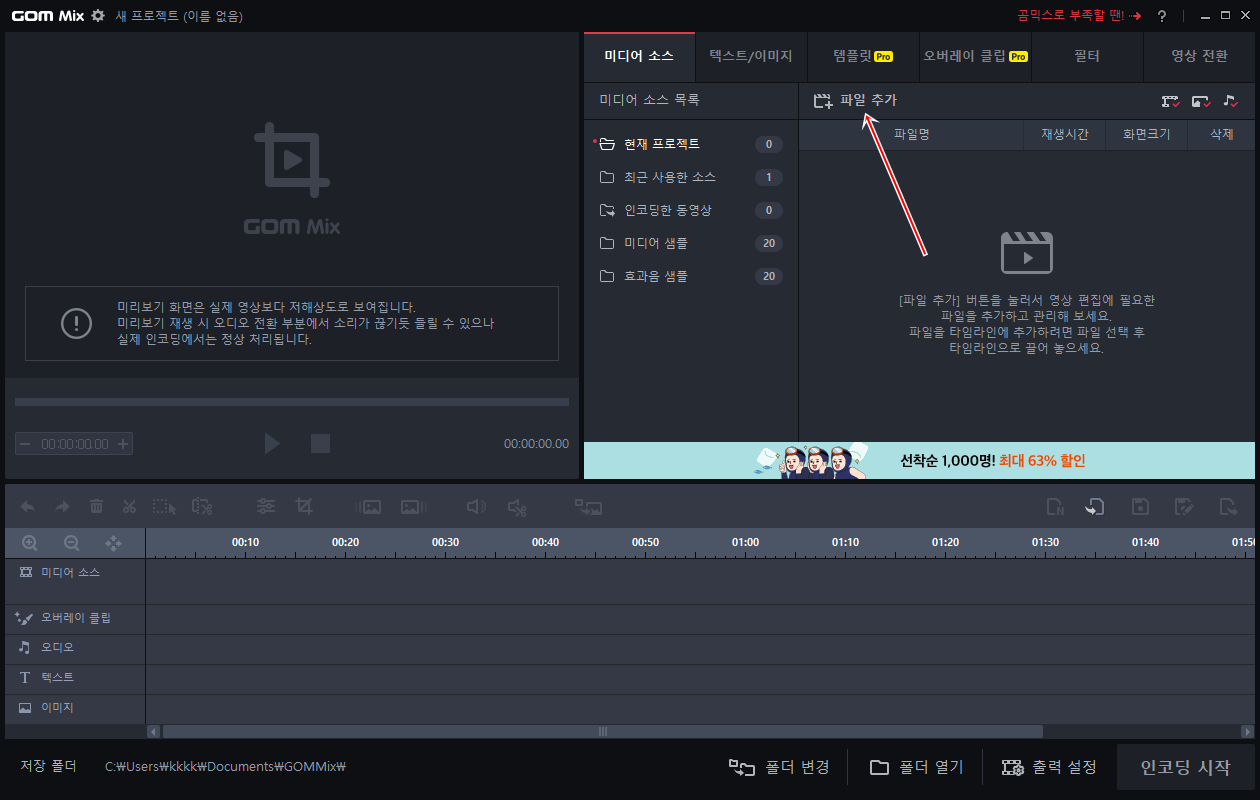The image size is (1260, 800).
Task: Toggle the audio file filter icon
Action: (1231, 101)
